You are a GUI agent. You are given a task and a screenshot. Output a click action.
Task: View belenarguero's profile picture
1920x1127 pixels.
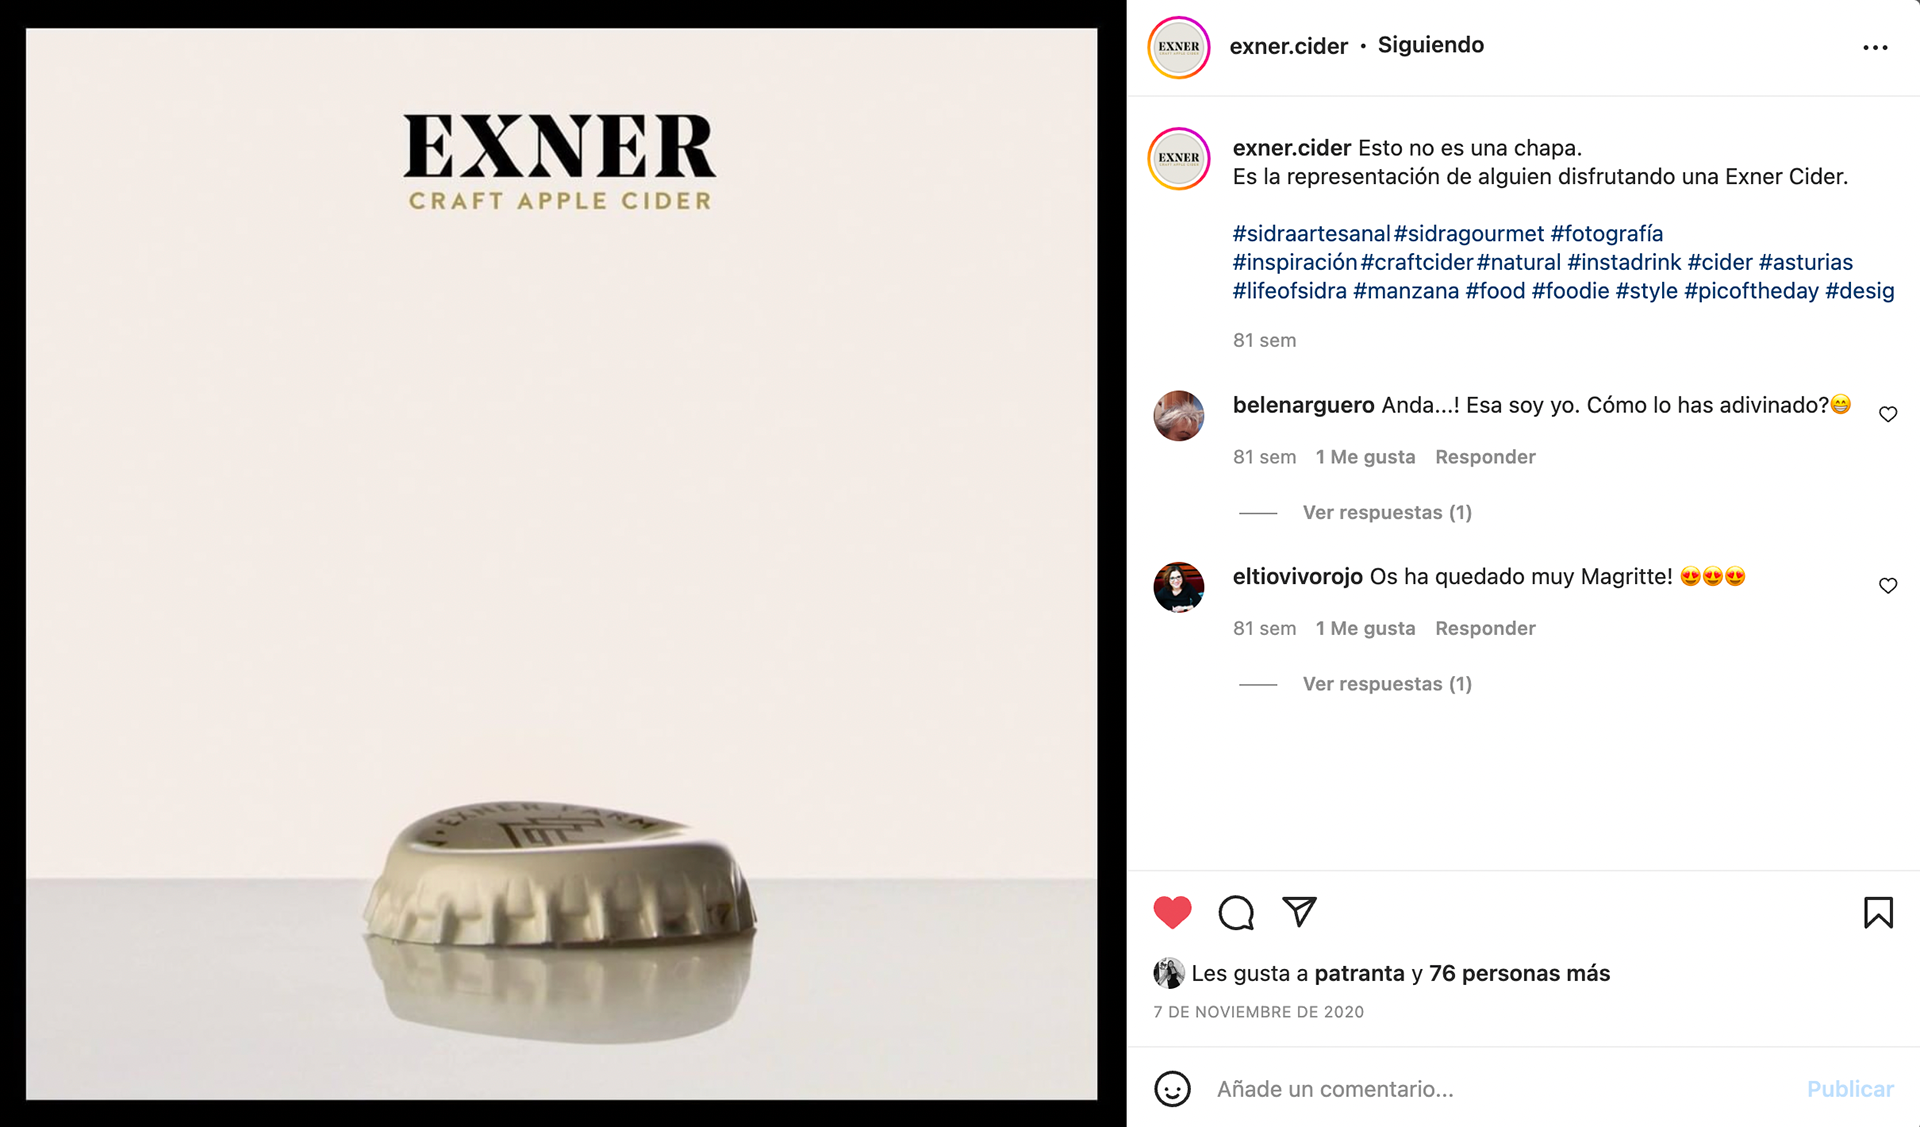[1179, 415]
